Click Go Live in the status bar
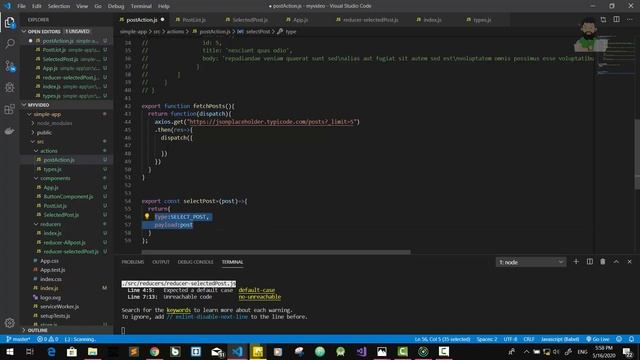 coord(598,339)
